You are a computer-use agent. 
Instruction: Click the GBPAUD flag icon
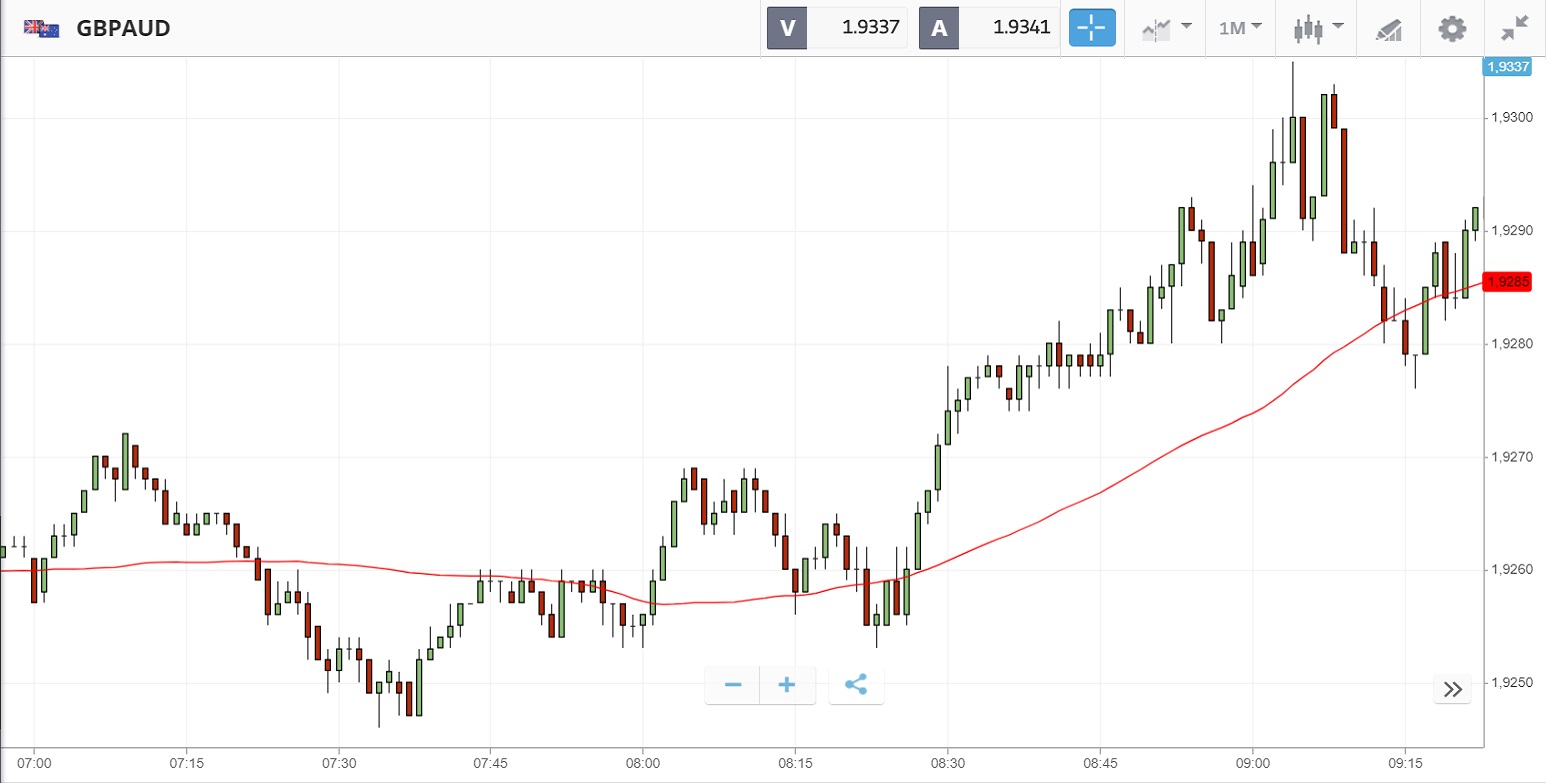(x=42, y=28)
